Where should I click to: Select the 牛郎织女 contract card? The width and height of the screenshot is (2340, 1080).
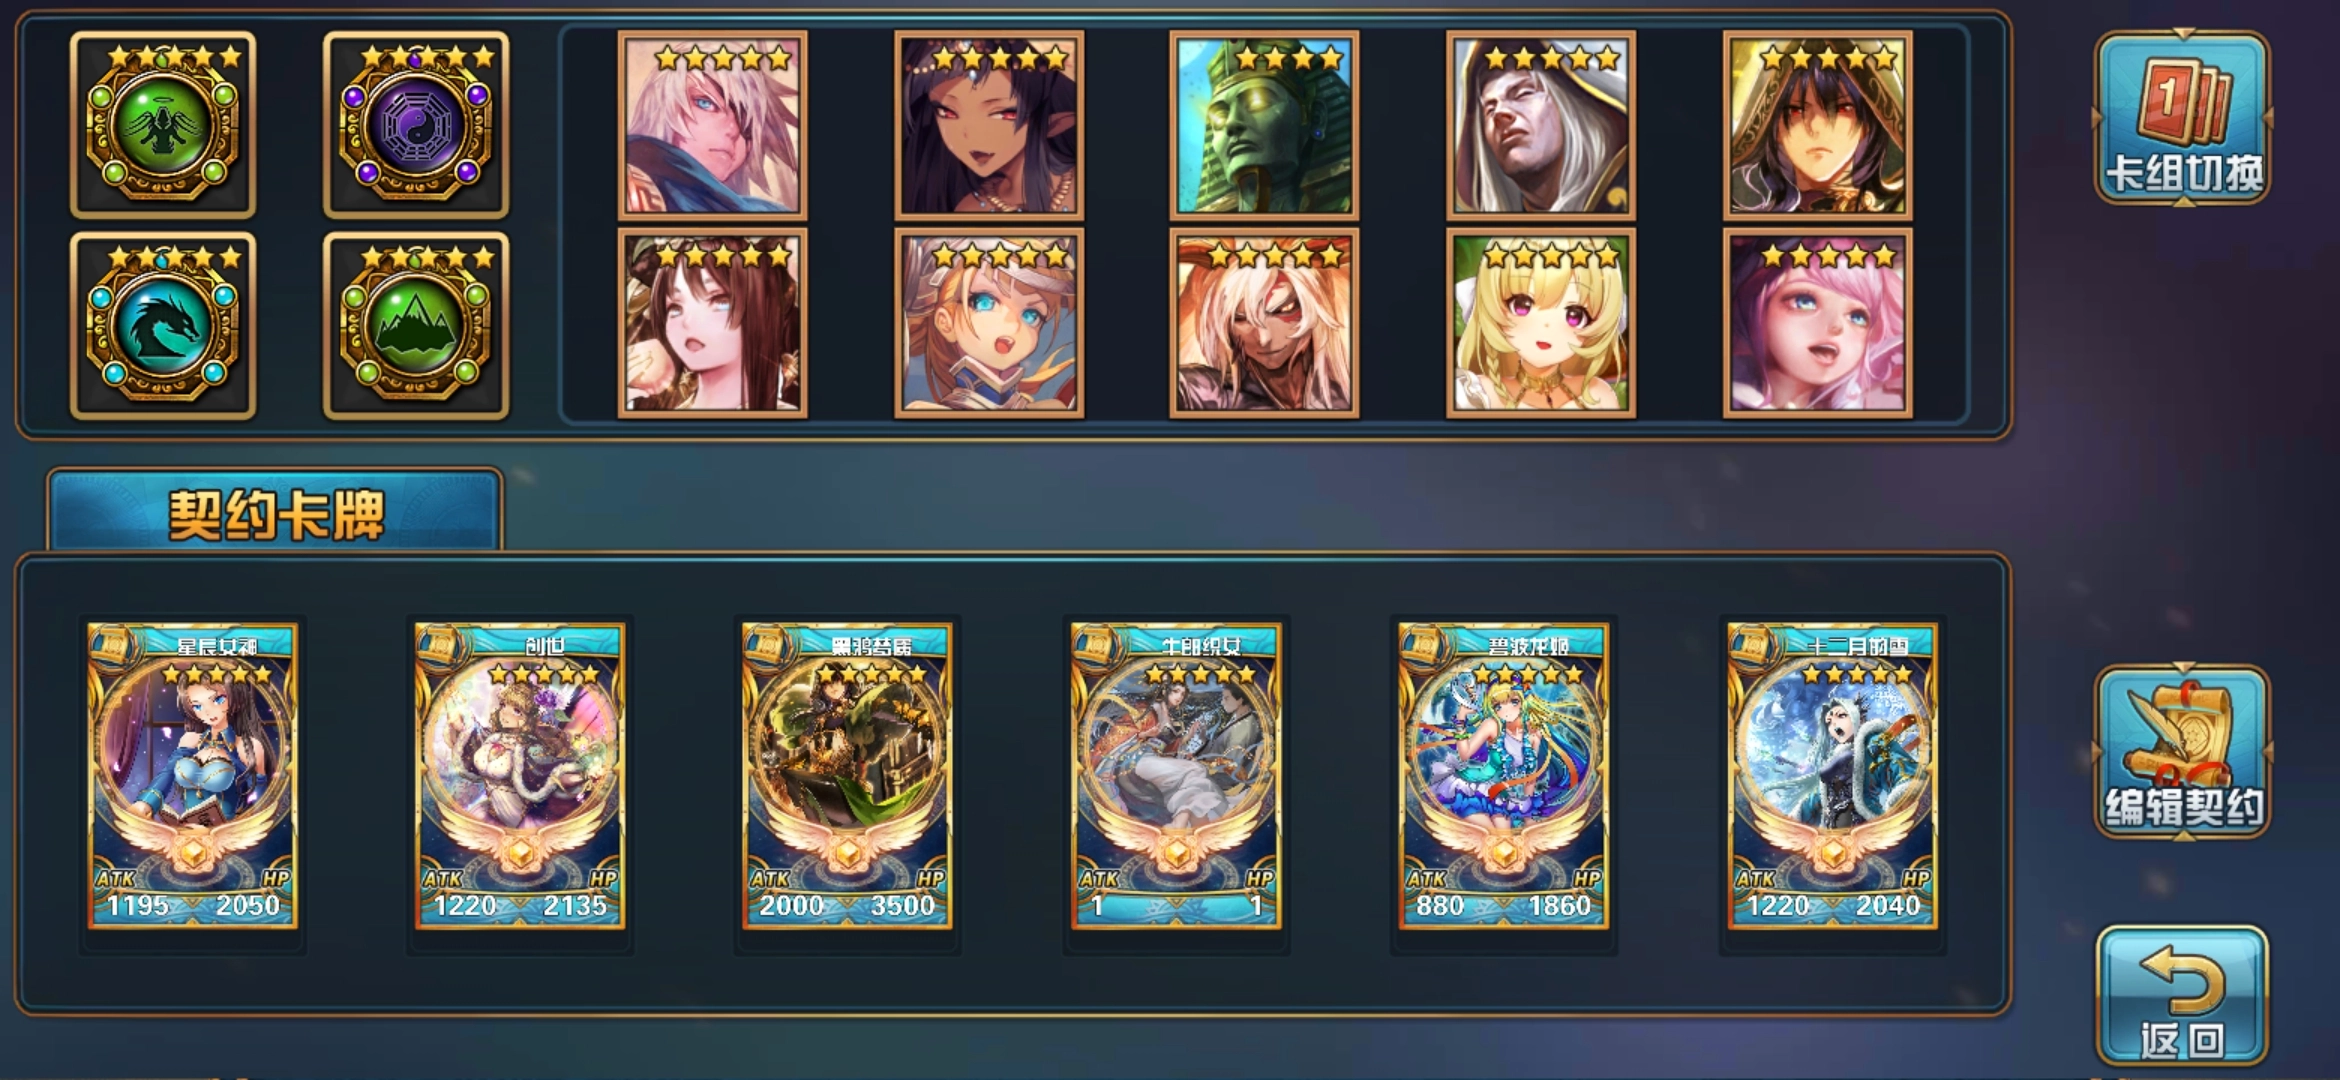[x=1176, y=776]
